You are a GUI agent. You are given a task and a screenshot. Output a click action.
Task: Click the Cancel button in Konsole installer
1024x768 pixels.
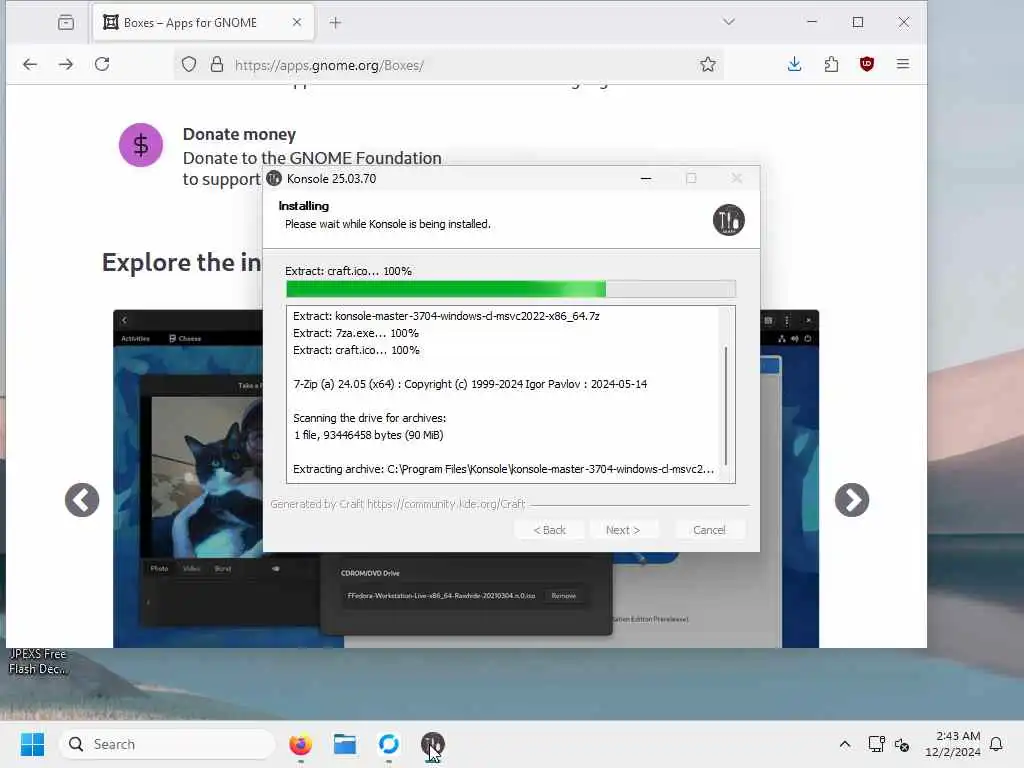tap(709, 530)
